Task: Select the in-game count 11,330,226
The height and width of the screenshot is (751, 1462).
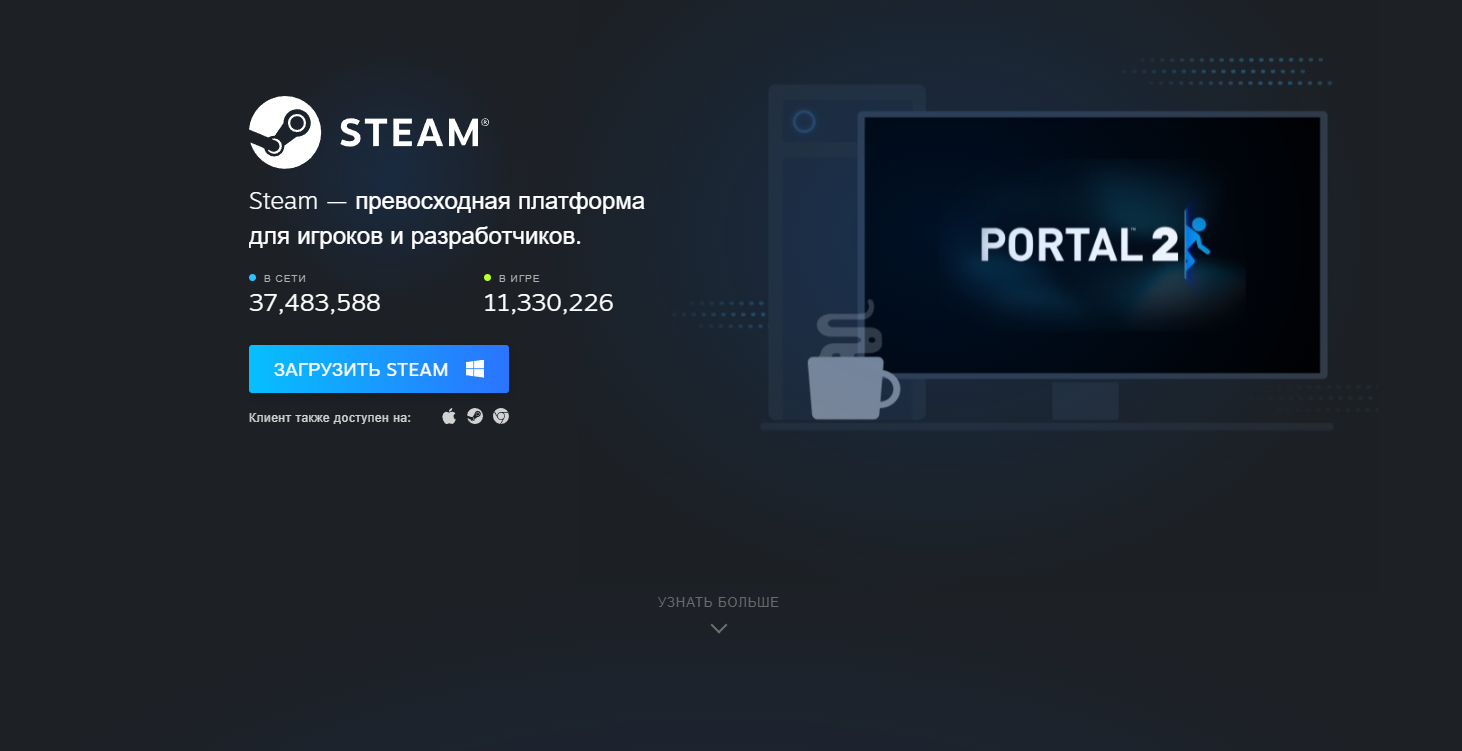Action: (548, 303)
